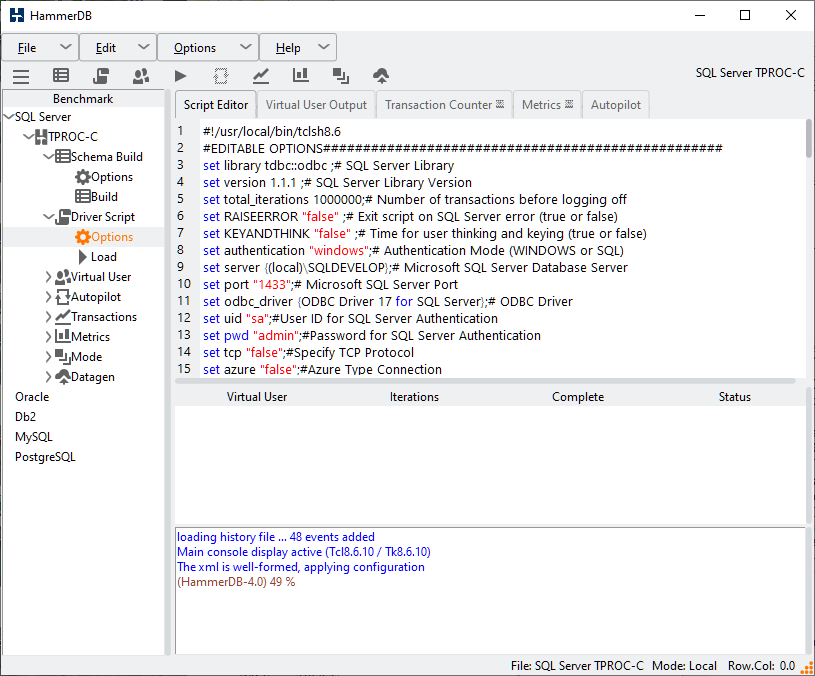The image size is (815, 676).
Task: Click the Autopilot toolbar icon
Action: click(x=221, y=76)
